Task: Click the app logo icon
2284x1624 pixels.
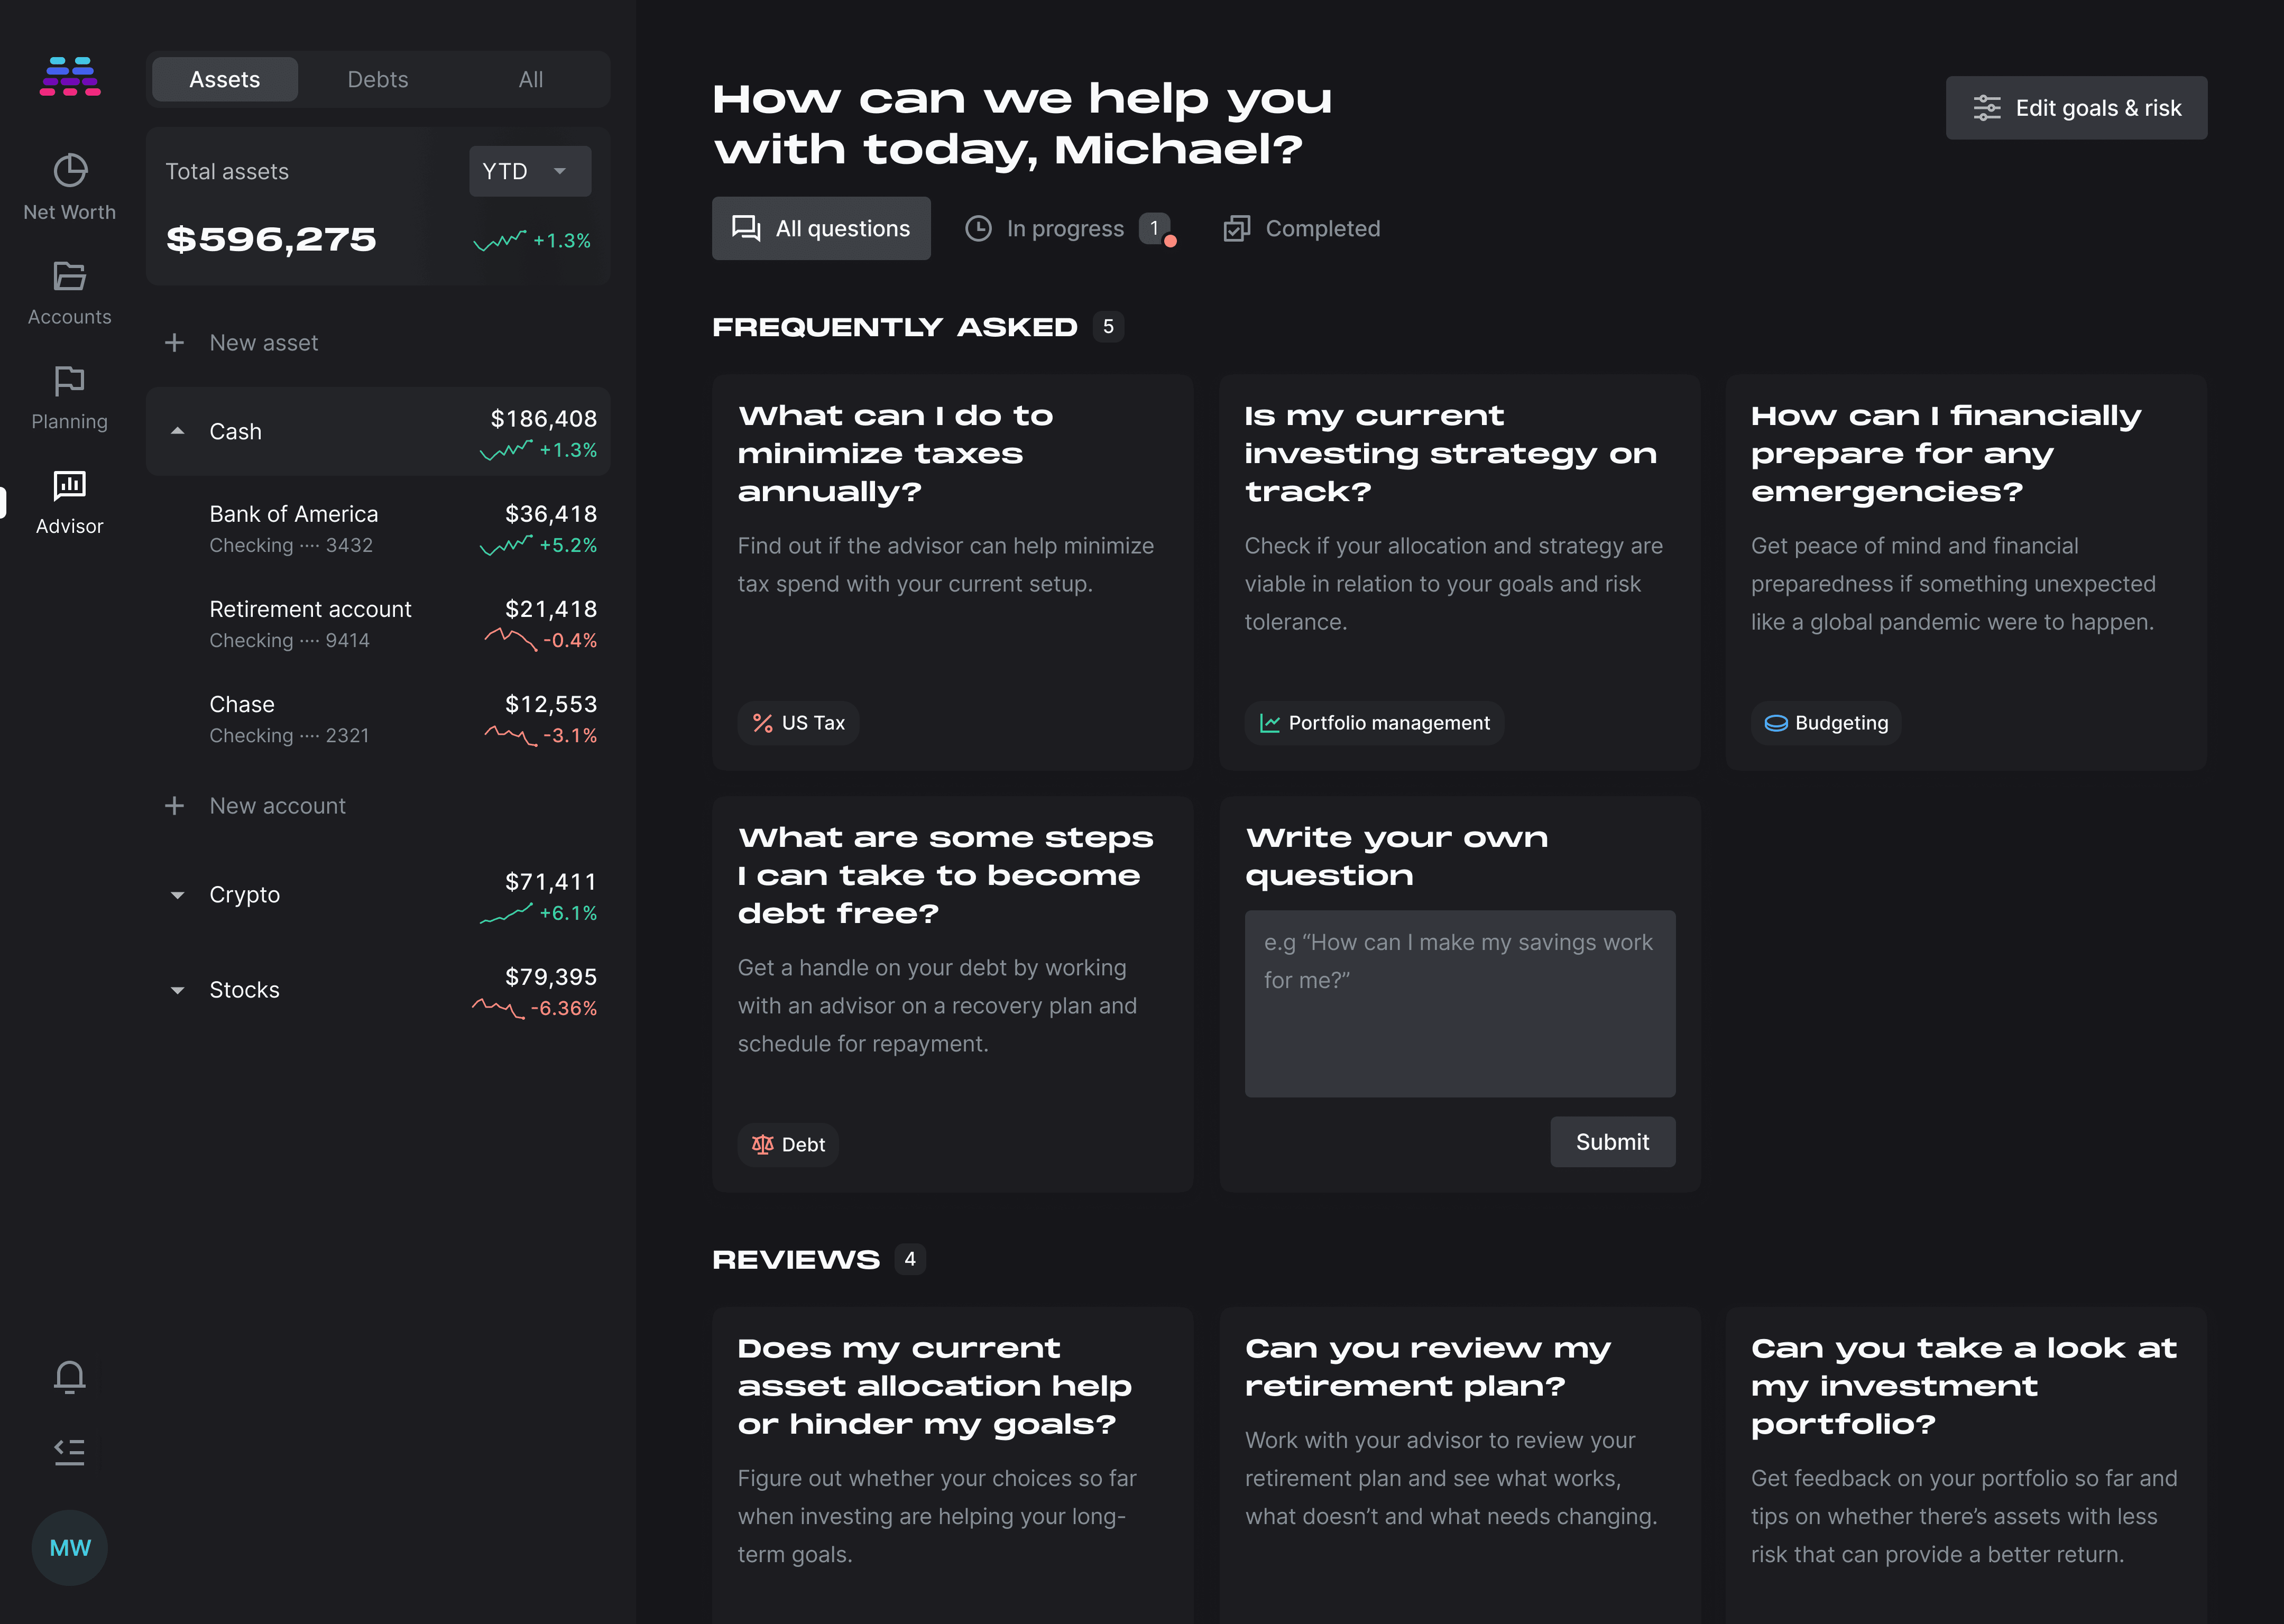Action: coord(70,77)
